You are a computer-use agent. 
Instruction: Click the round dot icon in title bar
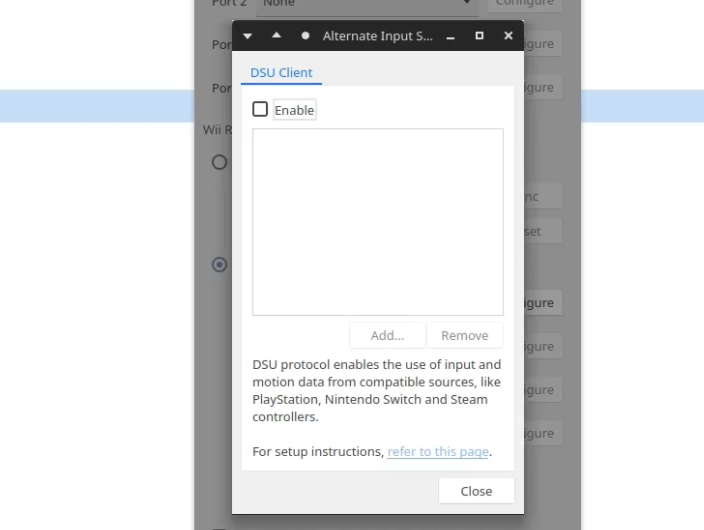tap(305, 36)
